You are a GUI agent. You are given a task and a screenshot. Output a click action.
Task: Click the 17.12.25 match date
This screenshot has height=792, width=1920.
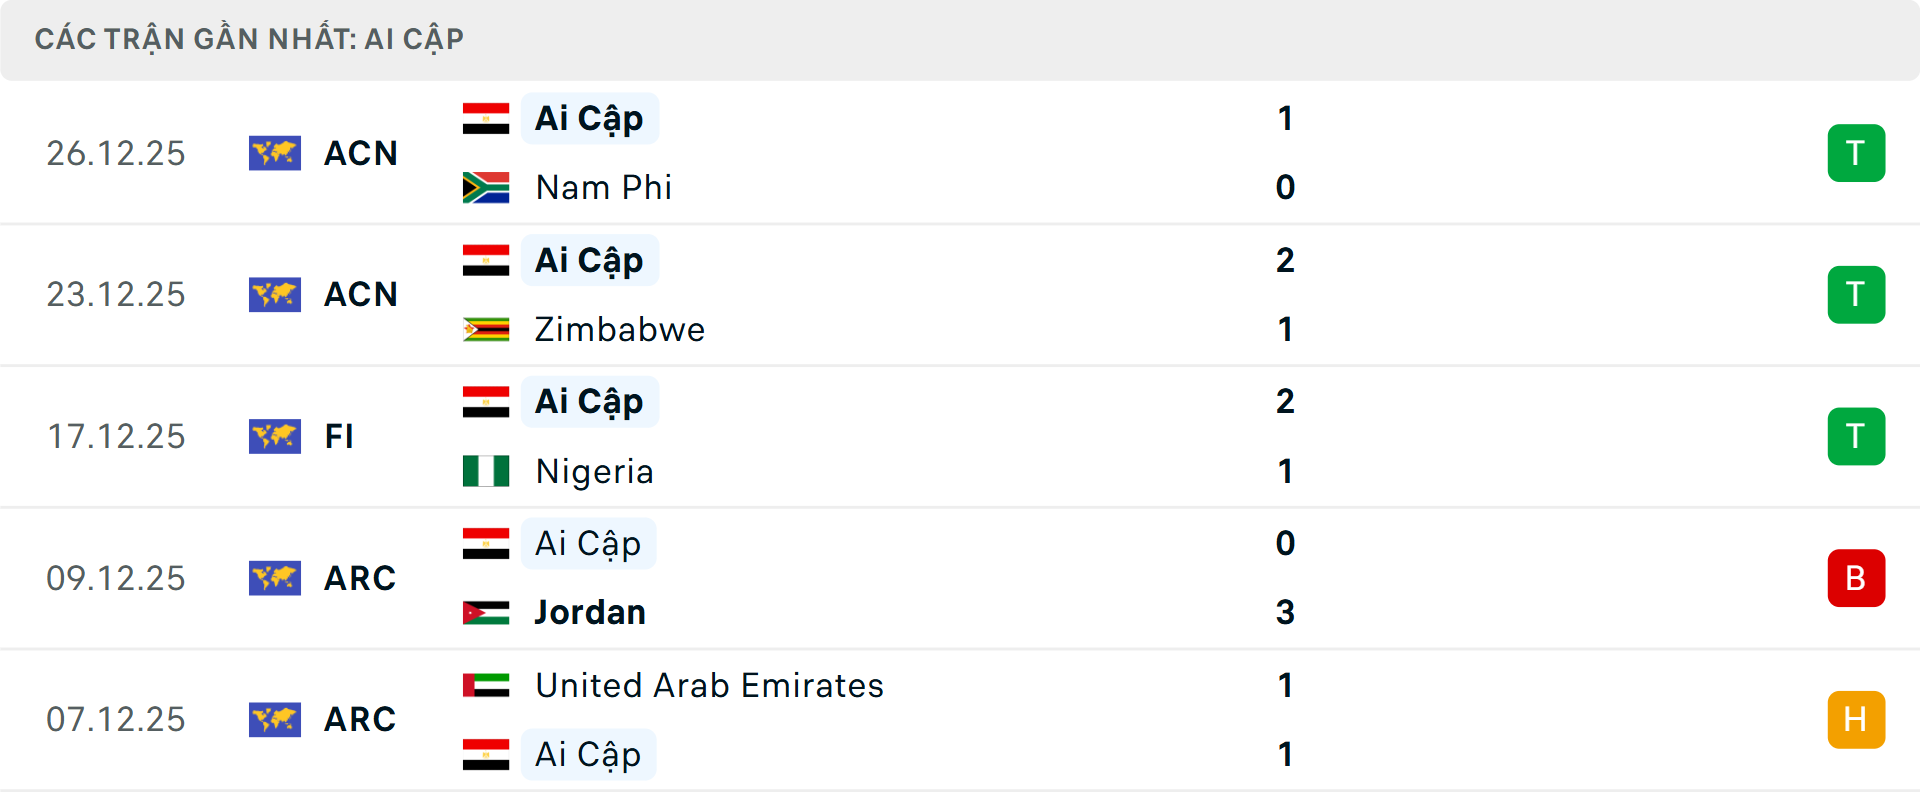coord(116,436)
